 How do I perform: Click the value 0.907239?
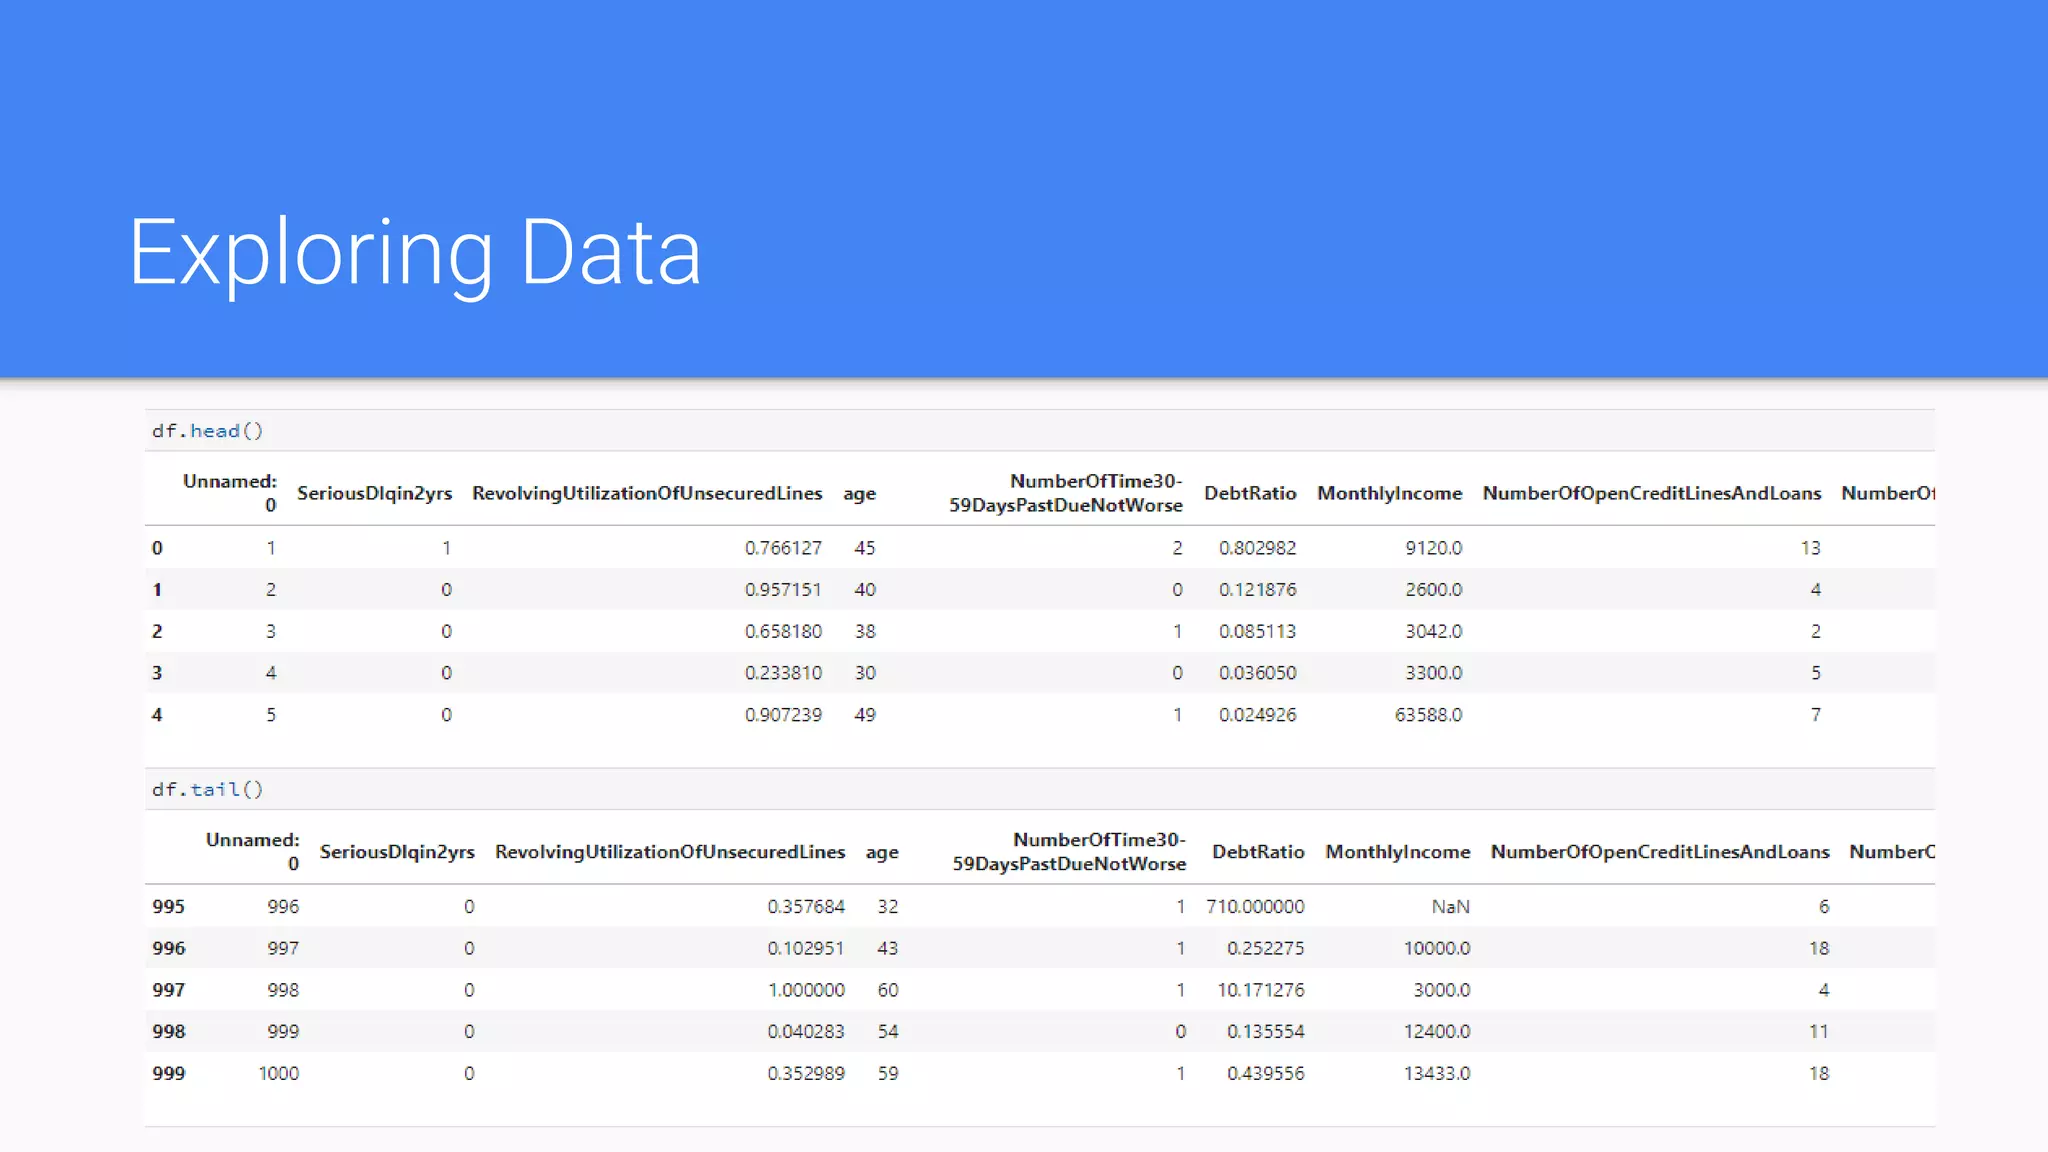click(783, 715)
